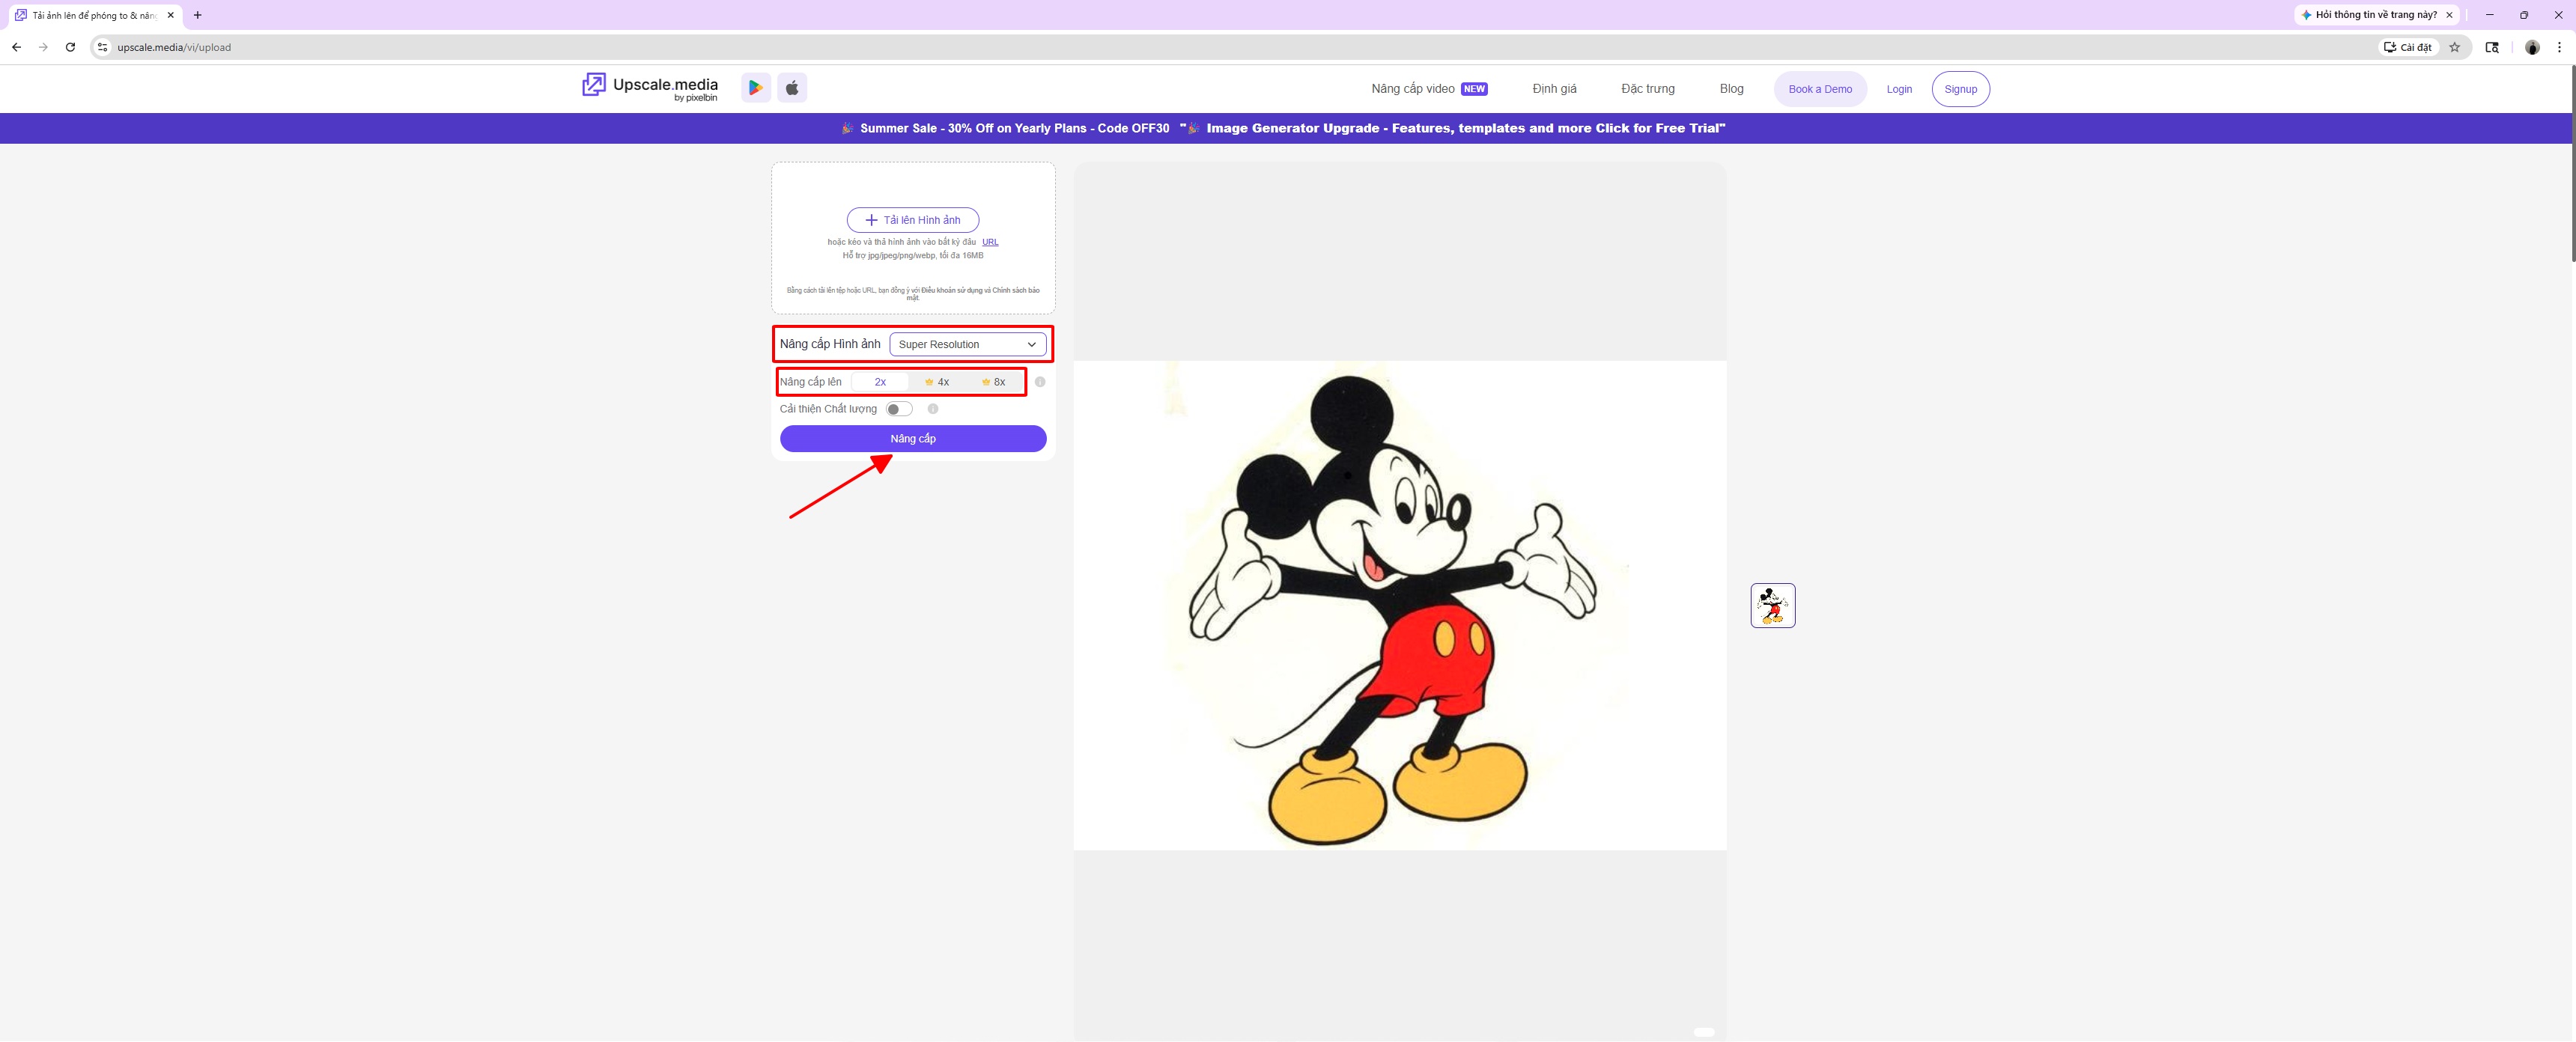Click the address bar URL field
2576x1042 pixels.
pos(1240,47)
